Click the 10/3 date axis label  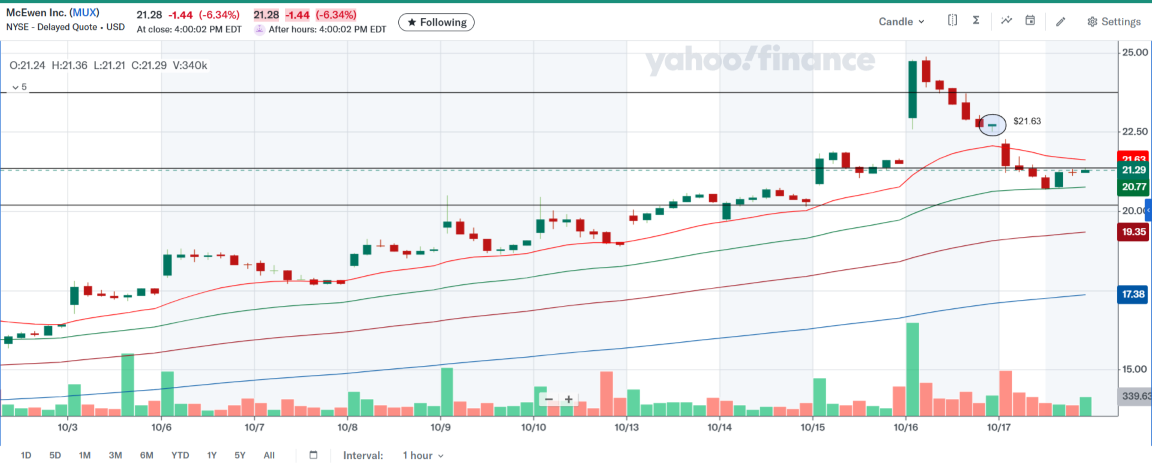point(68,426)
